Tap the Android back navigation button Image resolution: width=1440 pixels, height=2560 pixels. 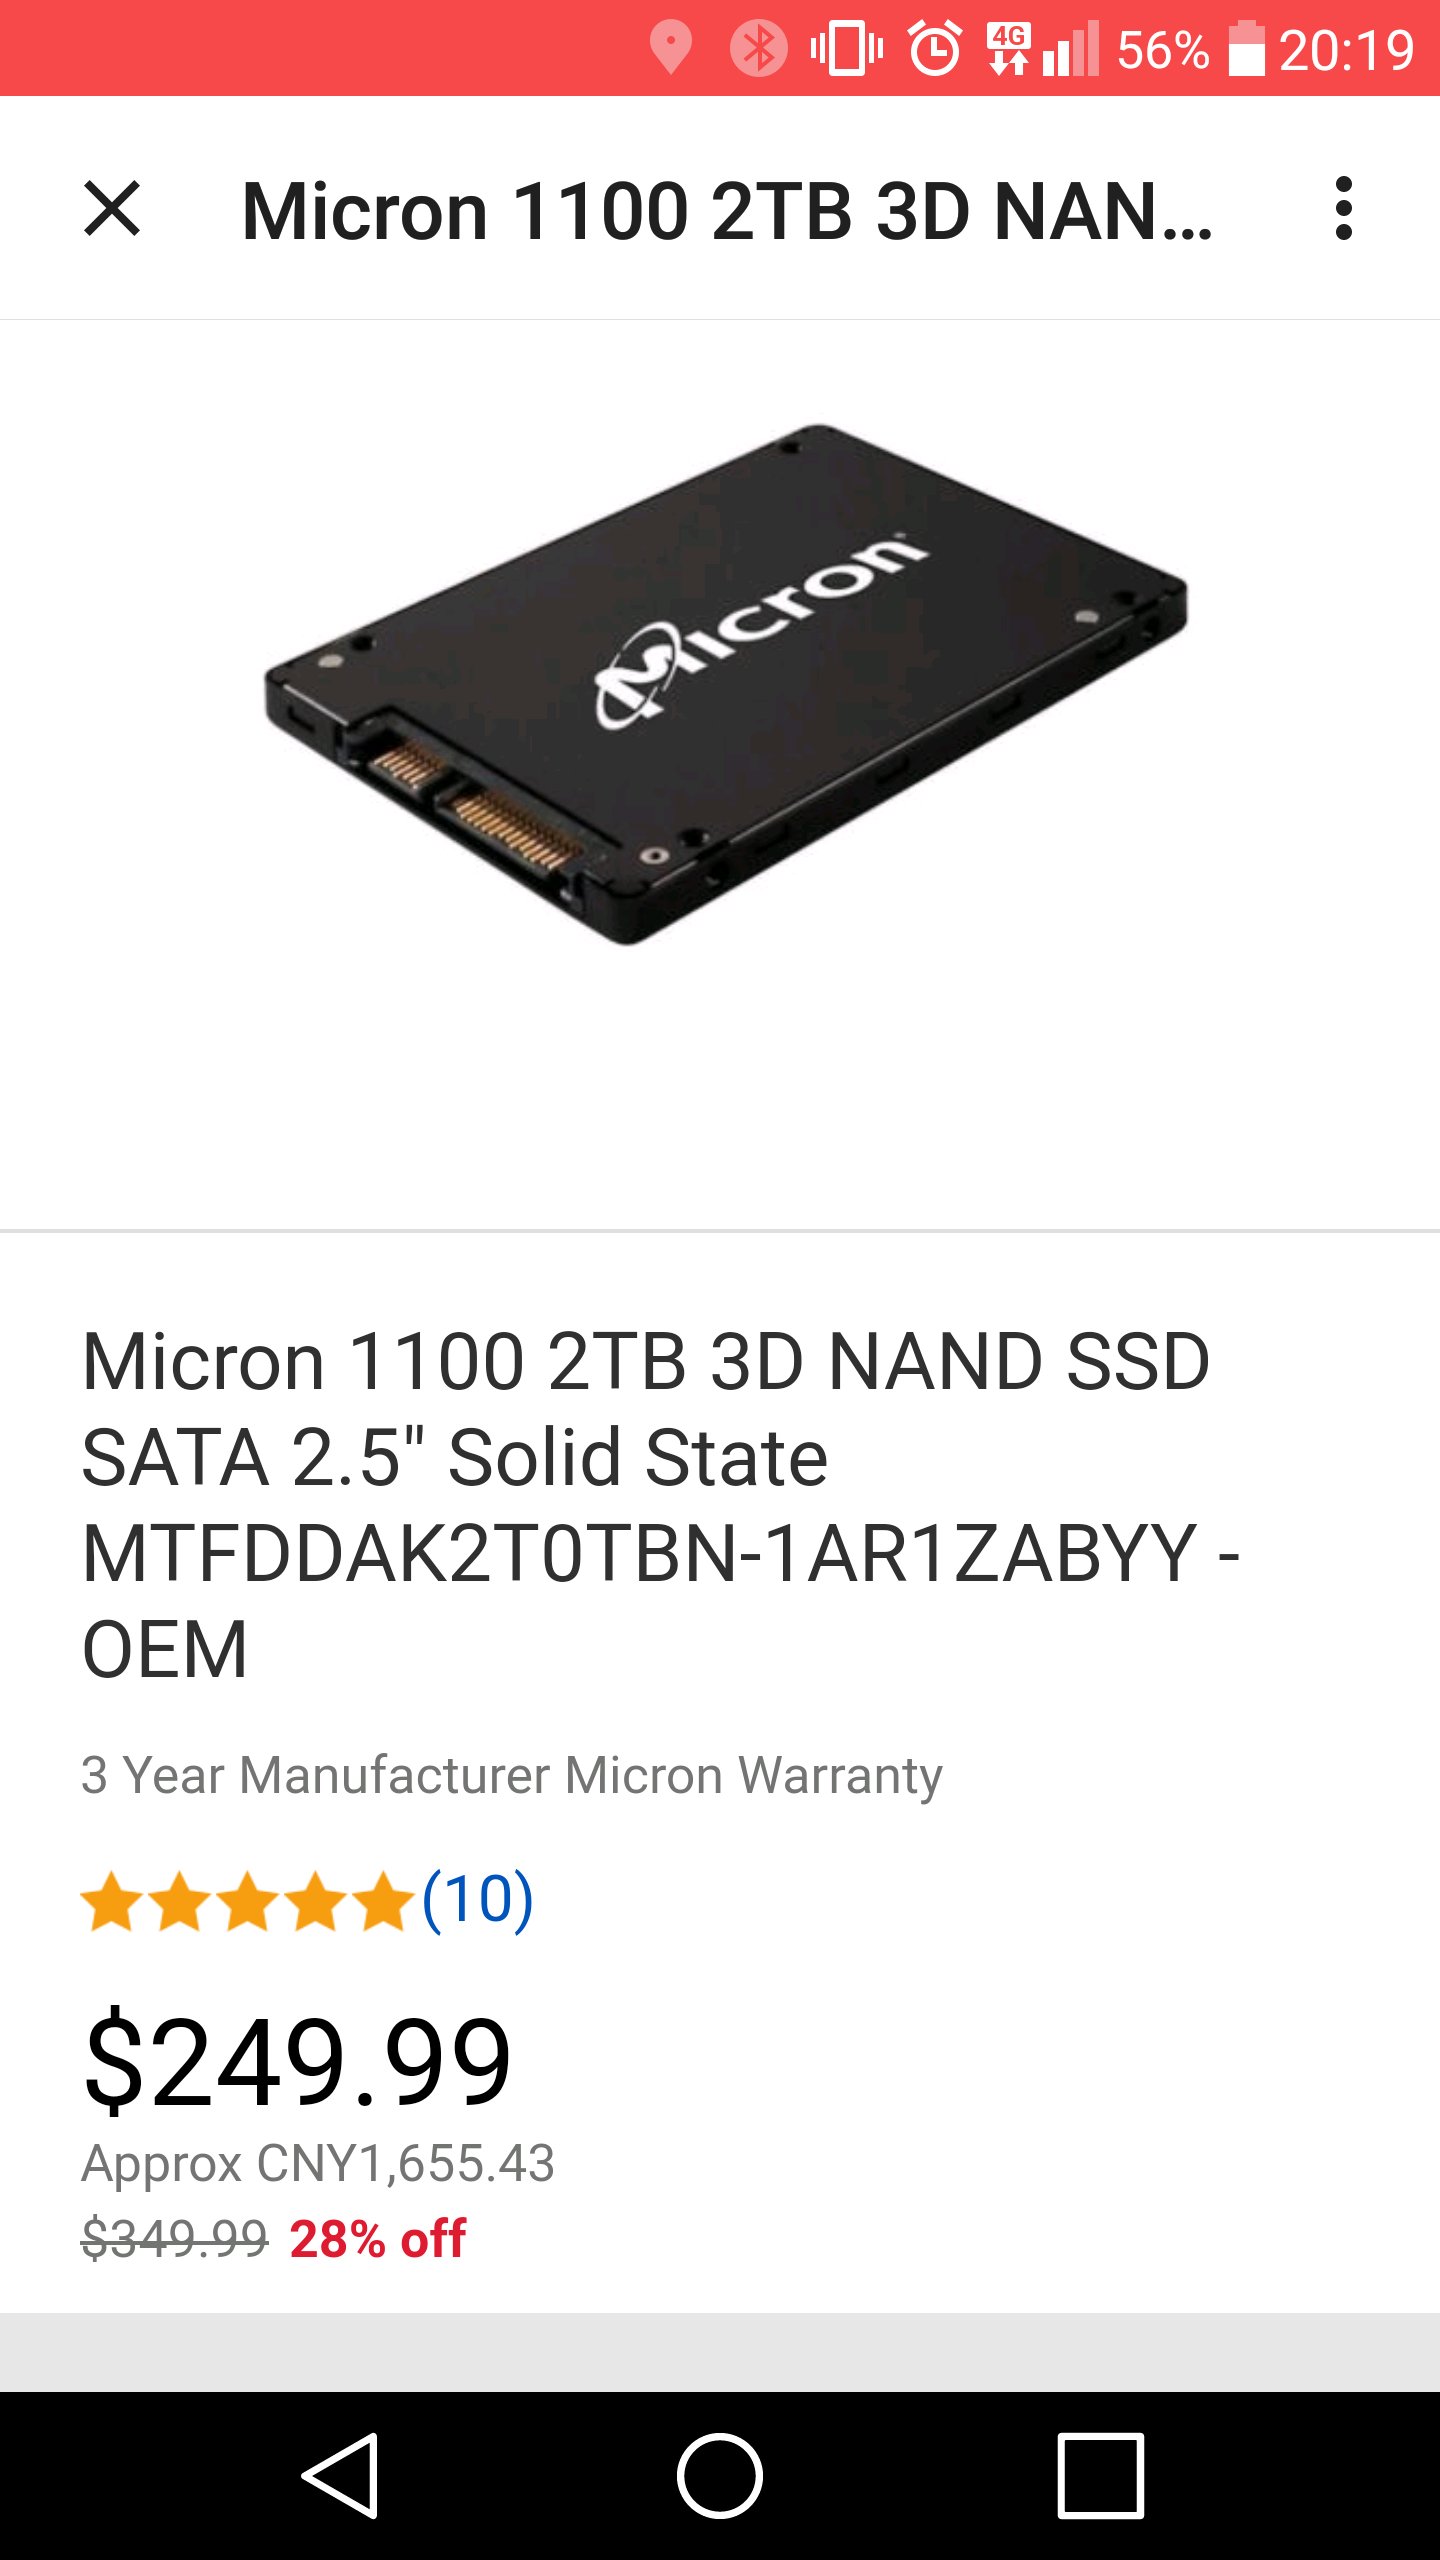click(341, 2475)
